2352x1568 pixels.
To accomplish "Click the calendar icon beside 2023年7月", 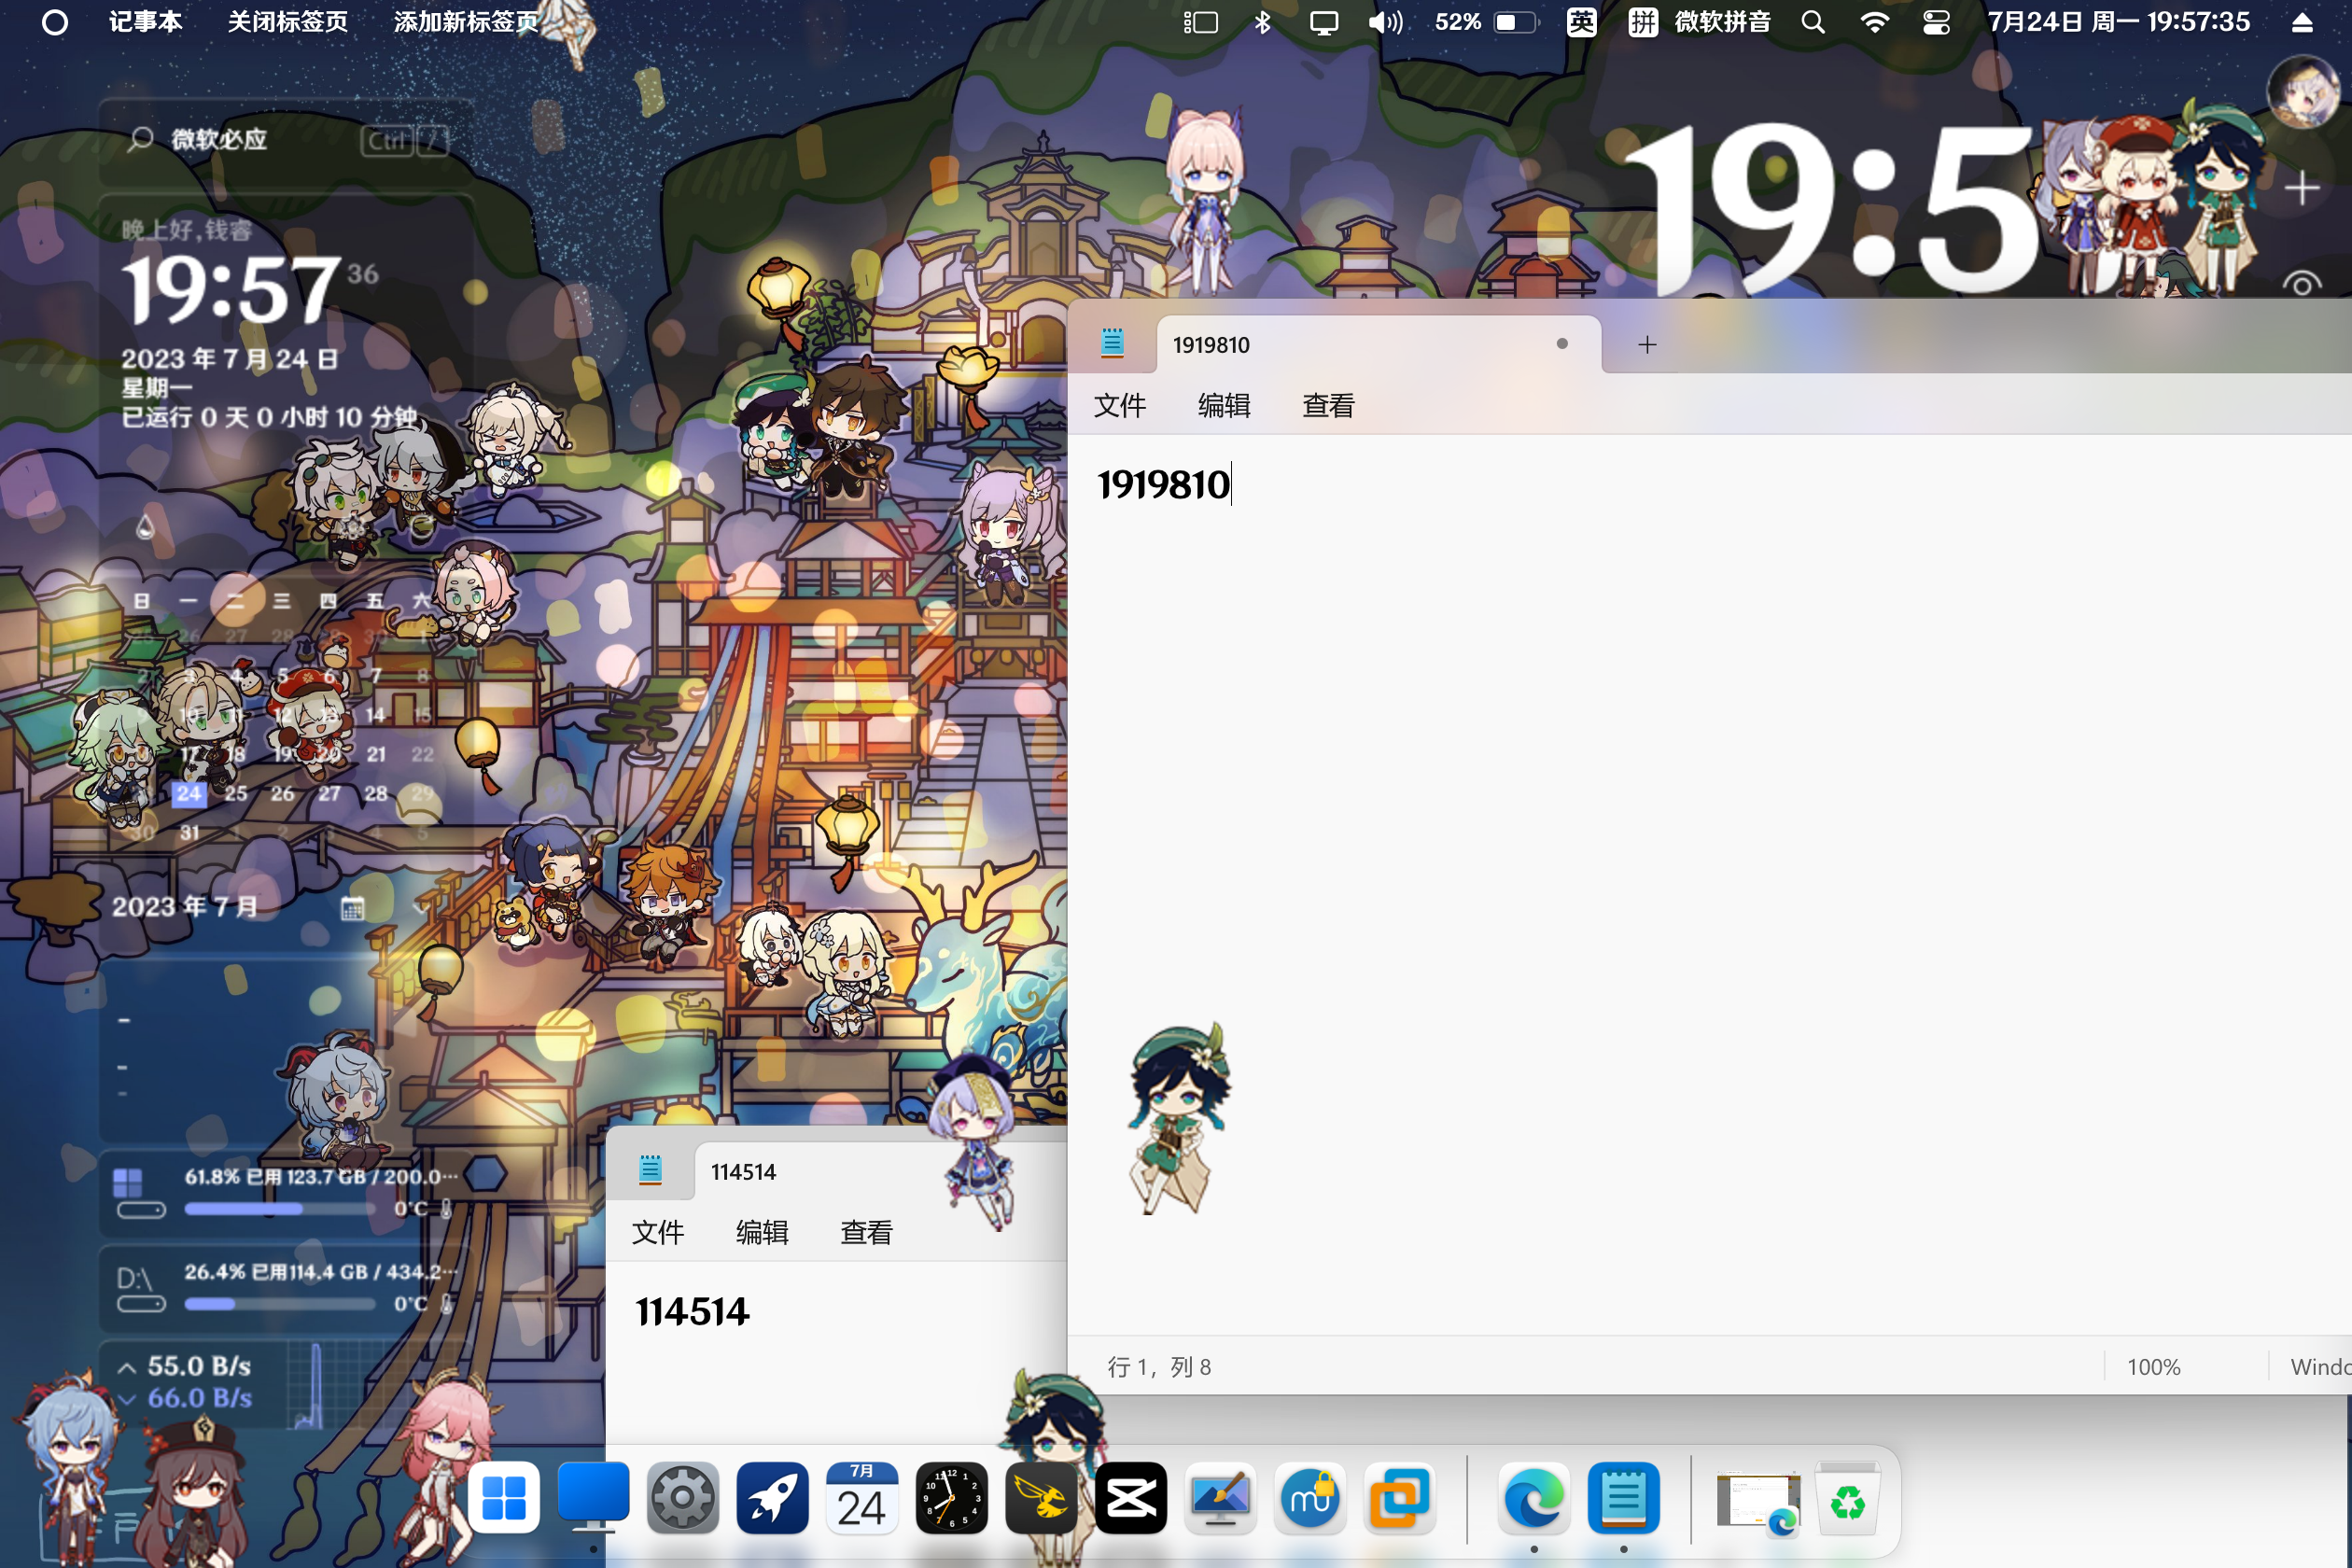I will 352,907.
